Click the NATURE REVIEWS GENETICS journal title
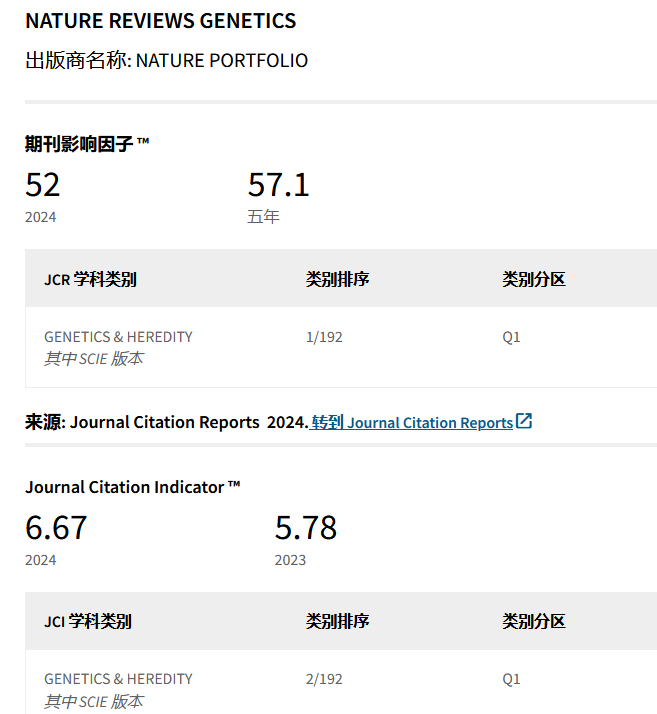The width and height of the screenshot is (657, 714). click(x=160, y=20)
